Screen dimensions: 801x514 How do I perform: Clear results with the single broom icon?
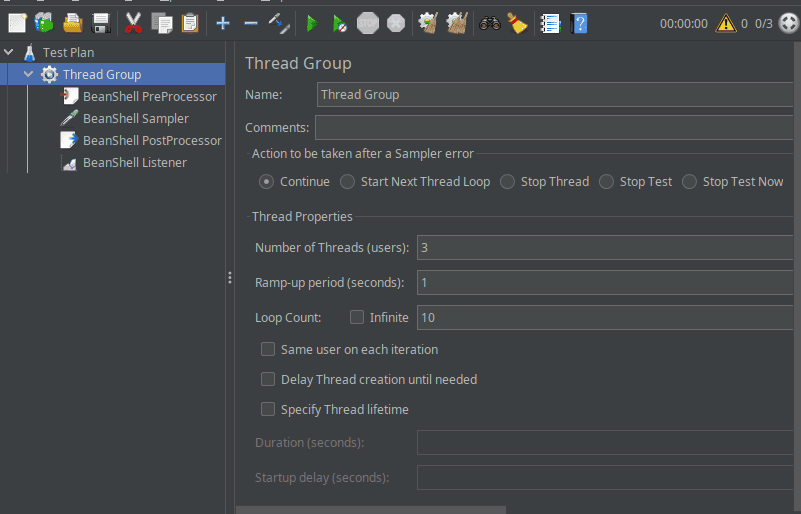(428, 23)
